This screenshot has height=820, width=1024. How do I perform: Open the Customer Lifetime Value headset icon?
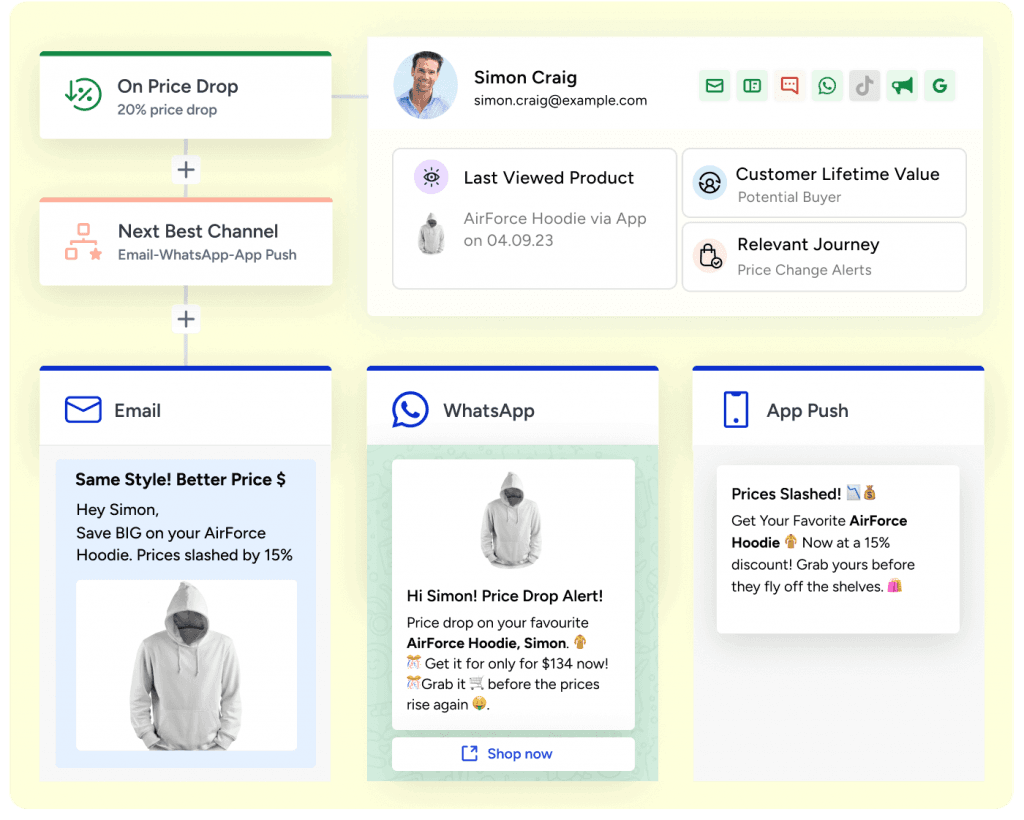[x=710, y=183]
